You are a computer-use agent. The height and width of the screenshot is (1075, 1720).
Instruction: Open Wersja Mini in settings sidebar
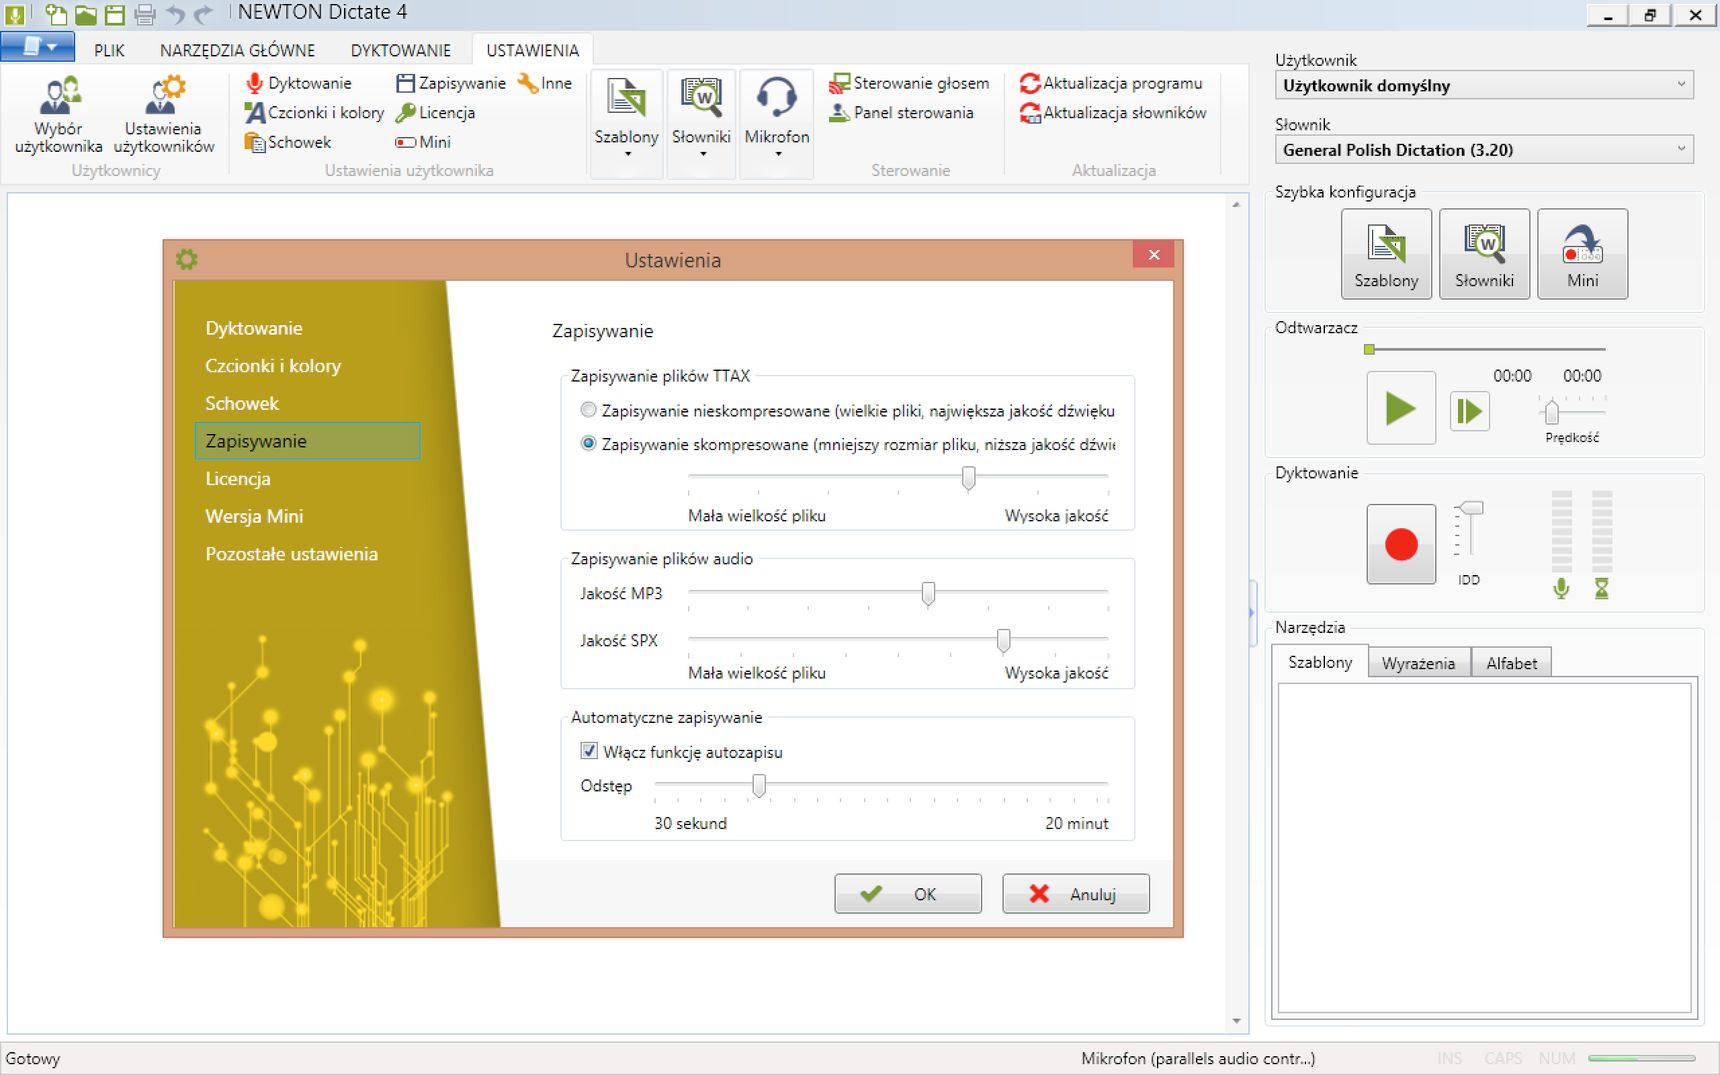(x=254, y=516)
